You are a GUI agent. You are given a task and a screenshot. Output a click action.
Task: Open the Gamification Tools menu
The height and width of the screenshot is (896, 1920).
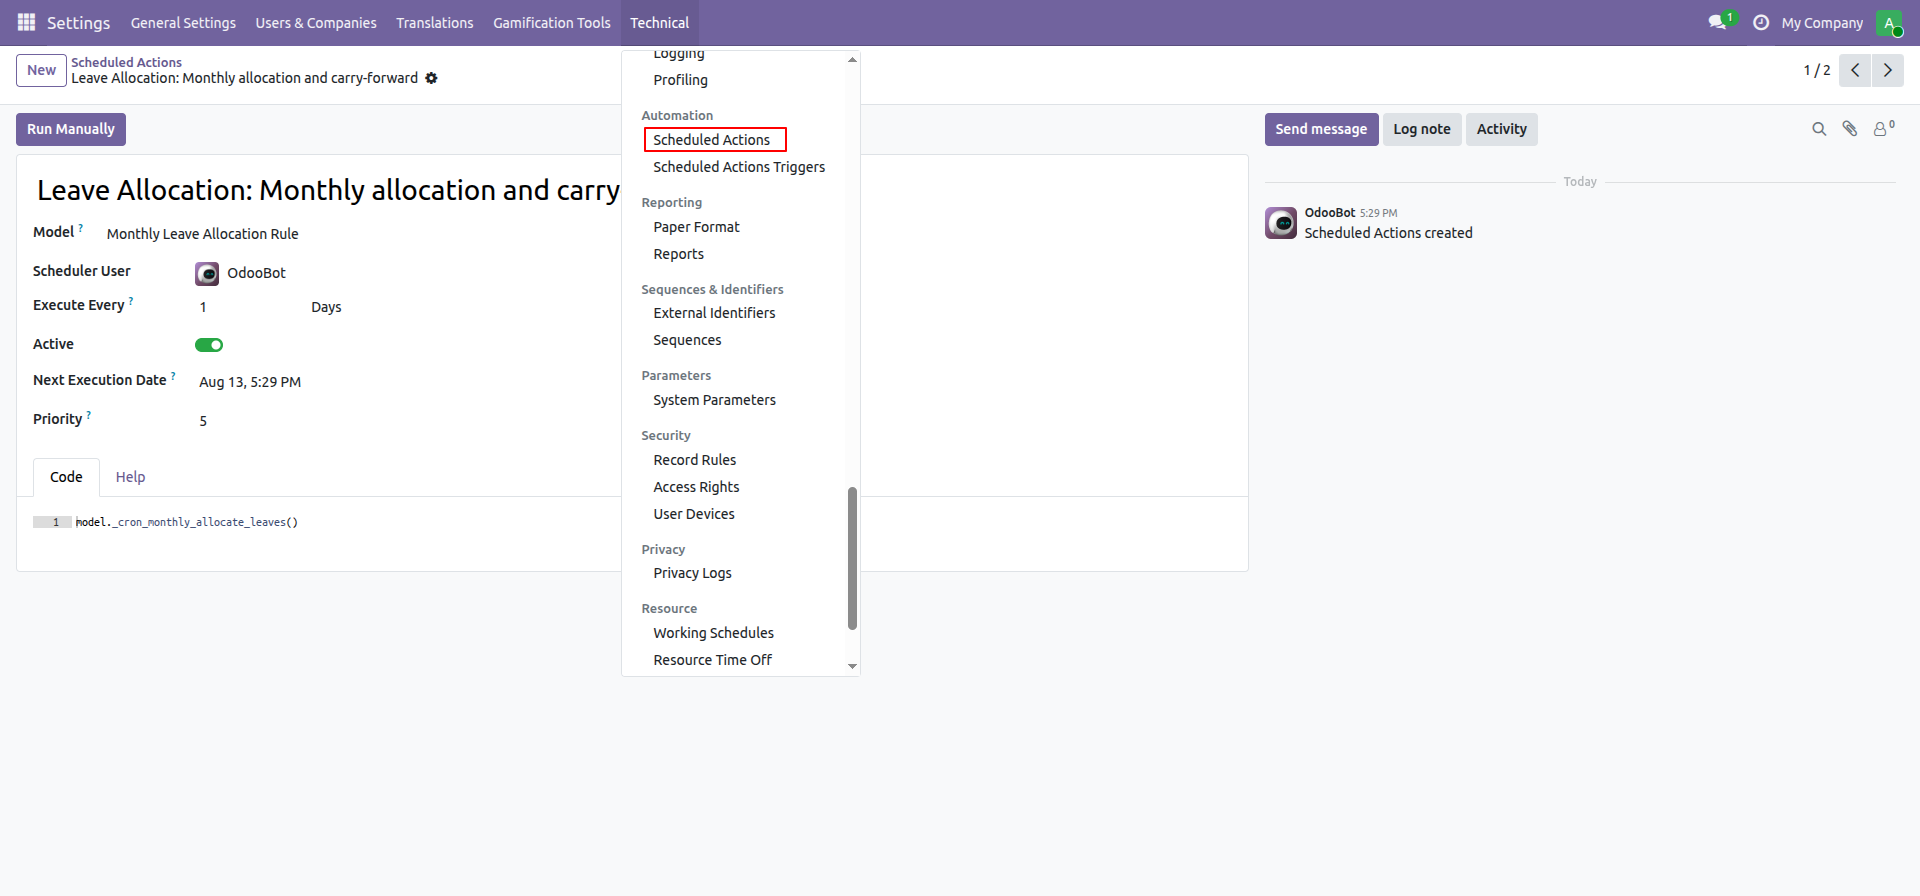(x=552, y=23)
